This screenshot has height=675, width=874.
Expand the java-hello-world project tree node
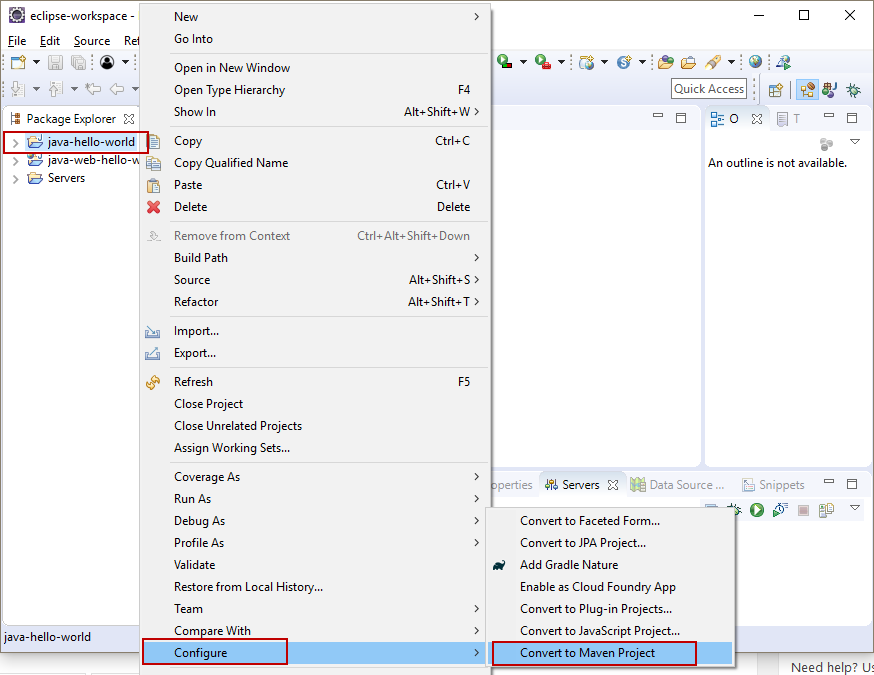pos(15,142)
